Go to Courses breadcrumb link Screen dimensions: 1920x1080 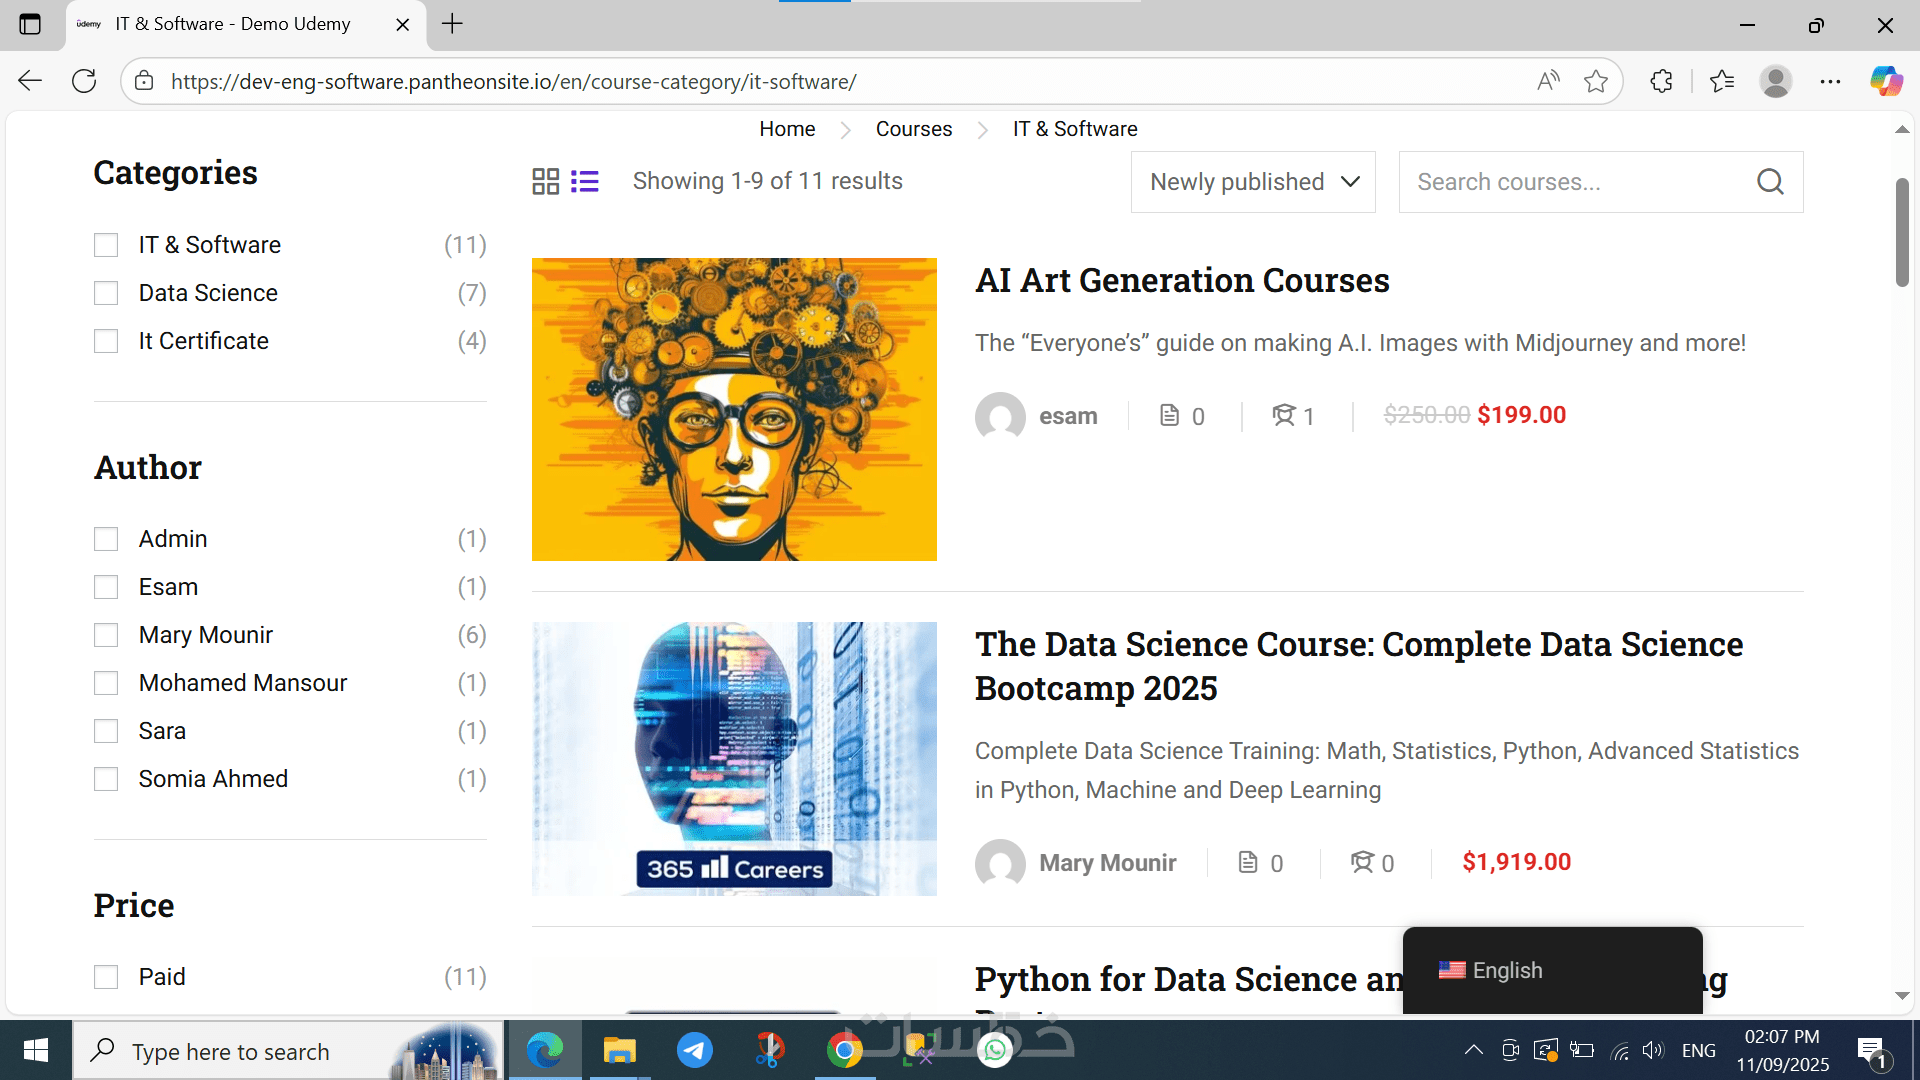coord(913,129)
